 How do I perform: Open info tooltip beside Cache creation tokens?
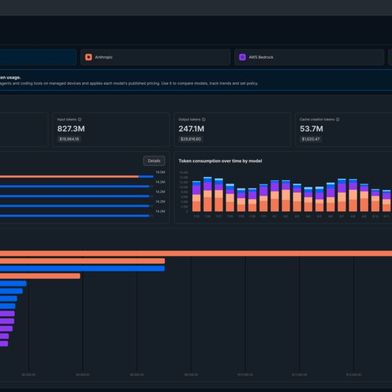click(x=338, y=119)
